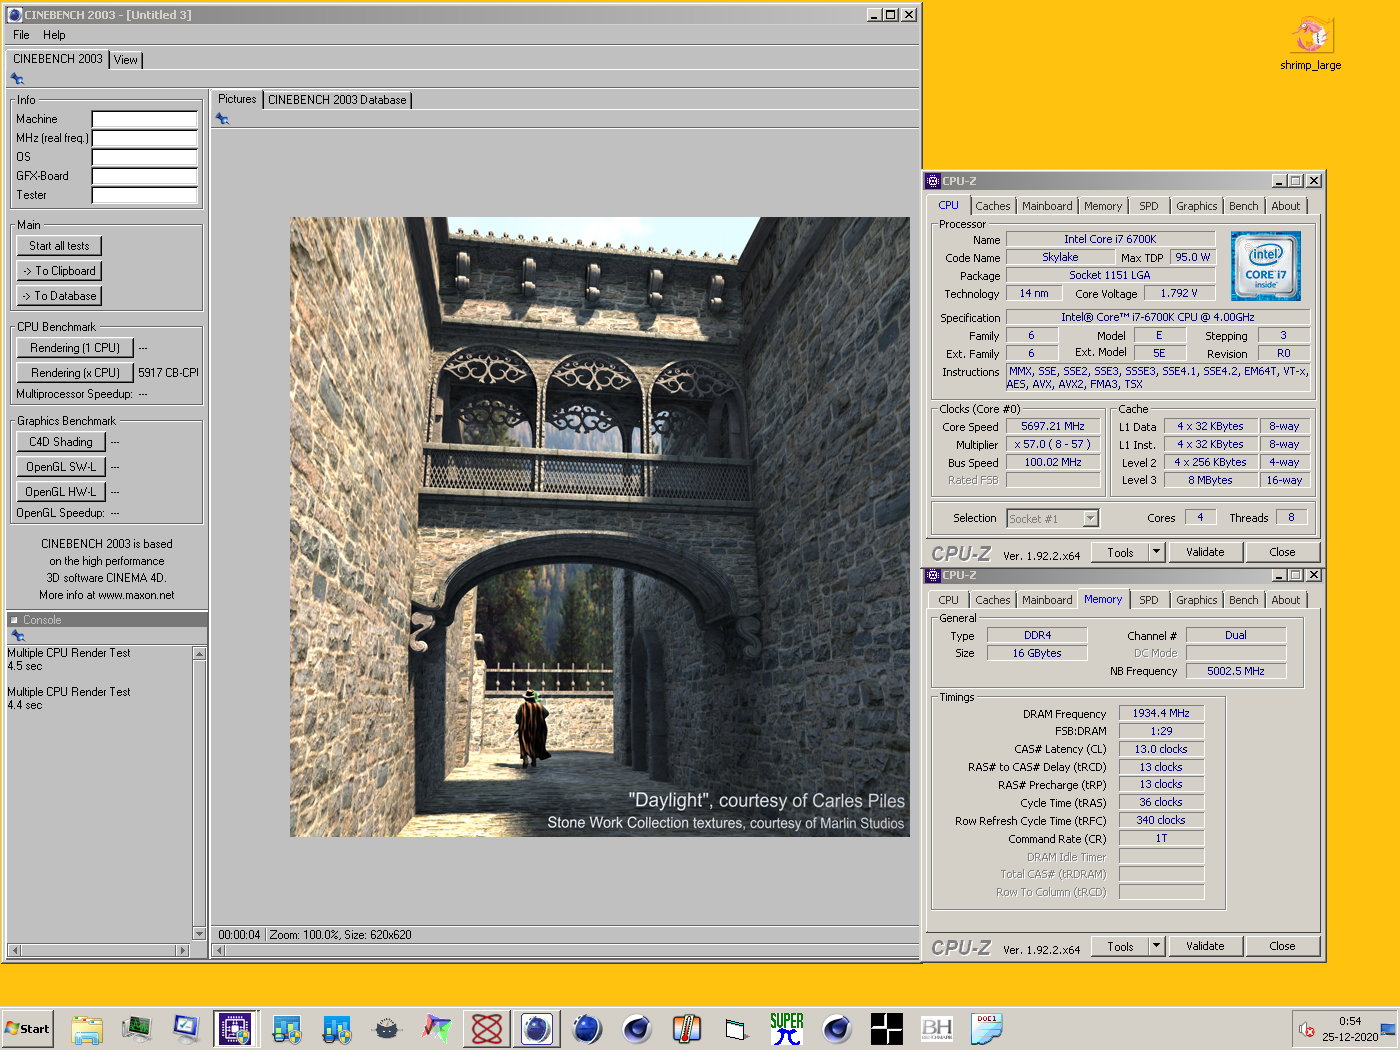
Task: Run Rendering (x CPU) benchmark
Action: click(75, 373)
